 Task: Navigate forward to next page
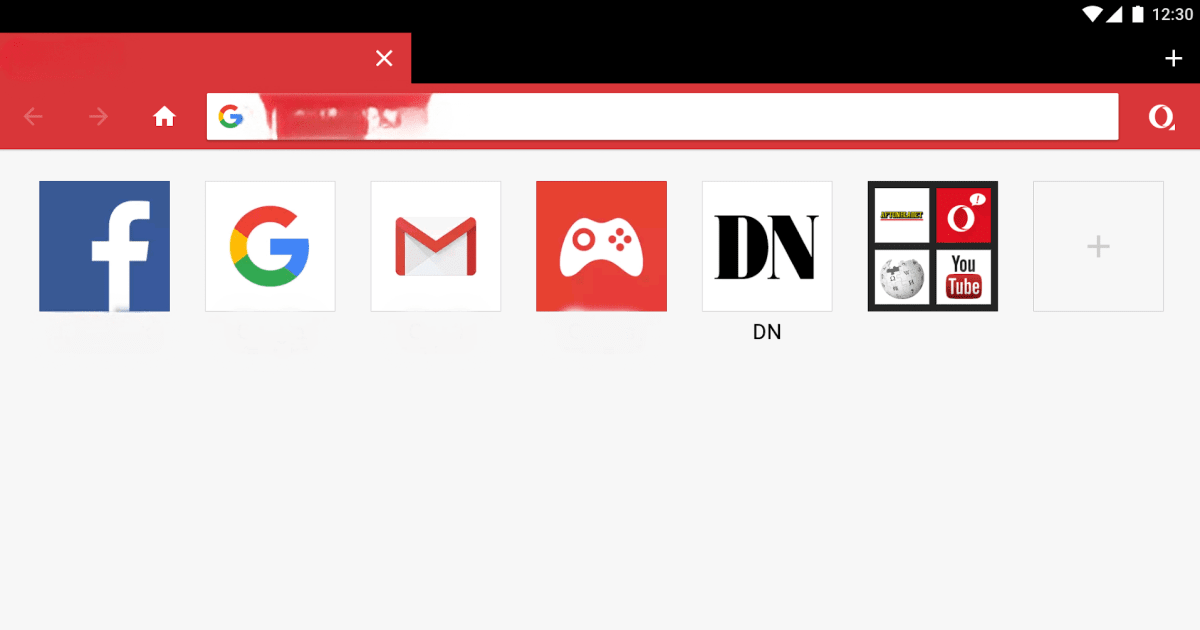[x=98, y=116]
